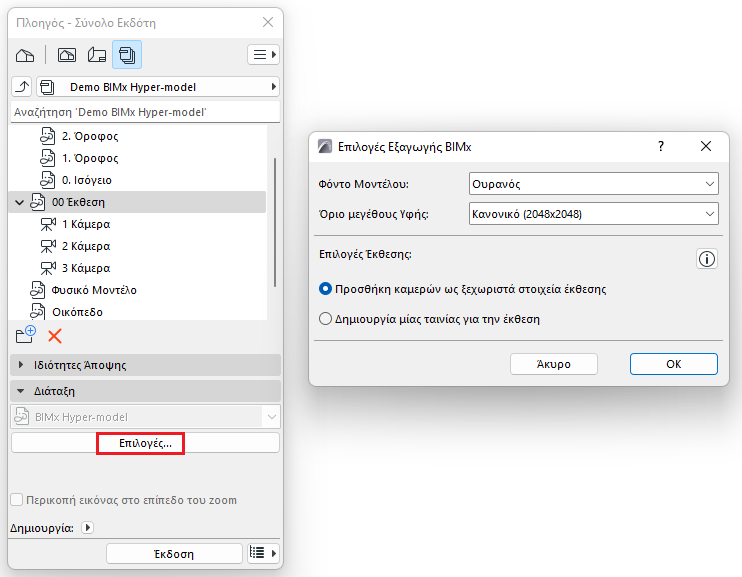The width and height of the screenshot is (742, 577).
Task: Click the new folder icon
Action: coord(26,335)
